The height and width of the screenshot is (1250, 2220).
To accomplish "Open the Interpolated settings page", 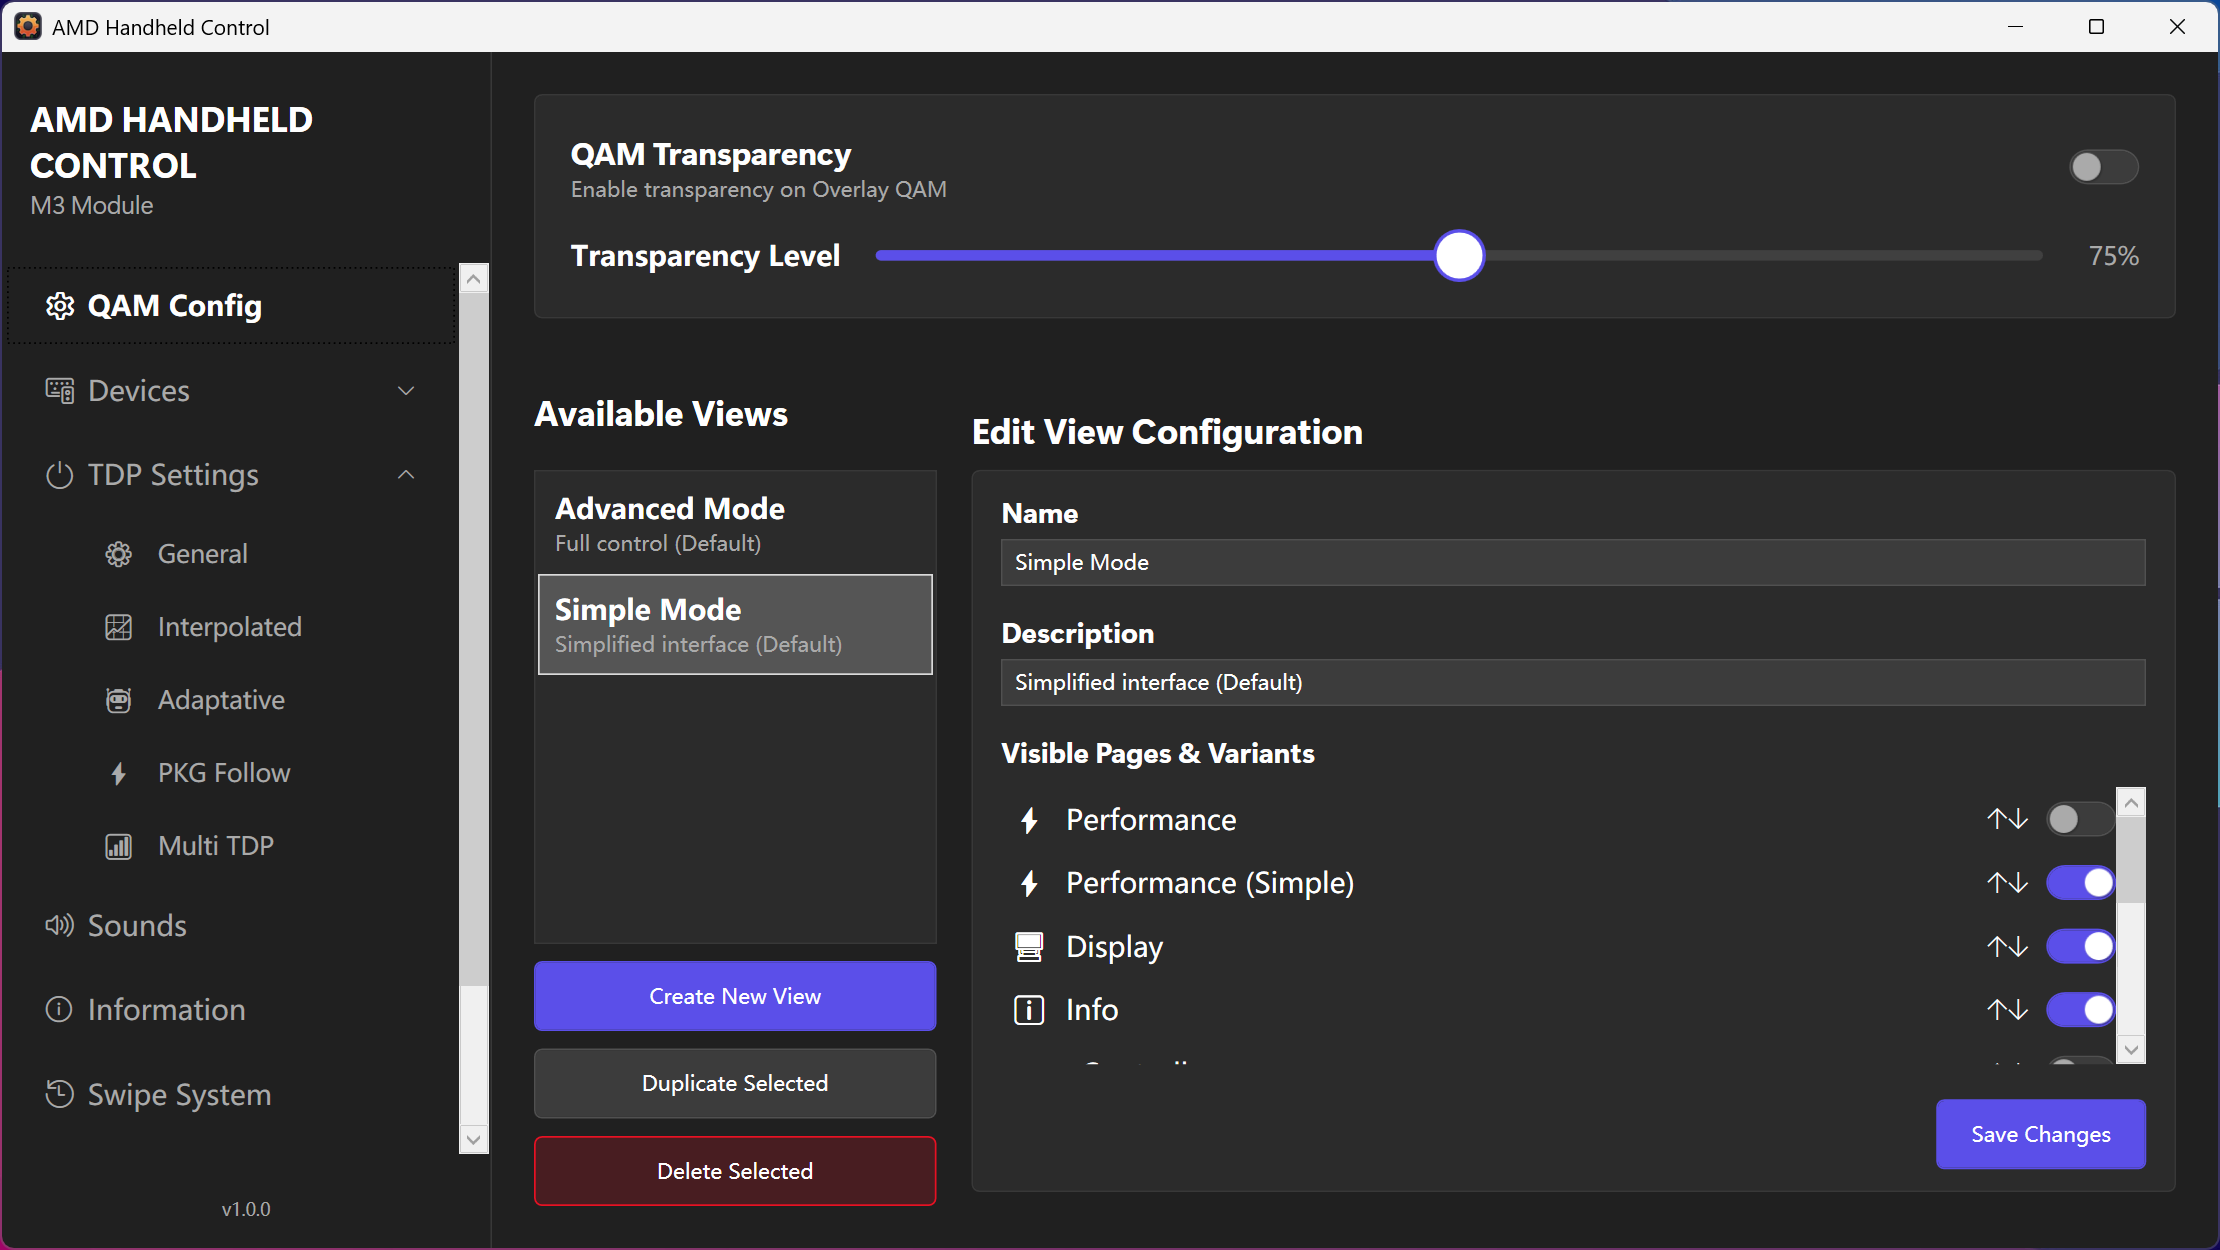I will [x=229, y=627].
